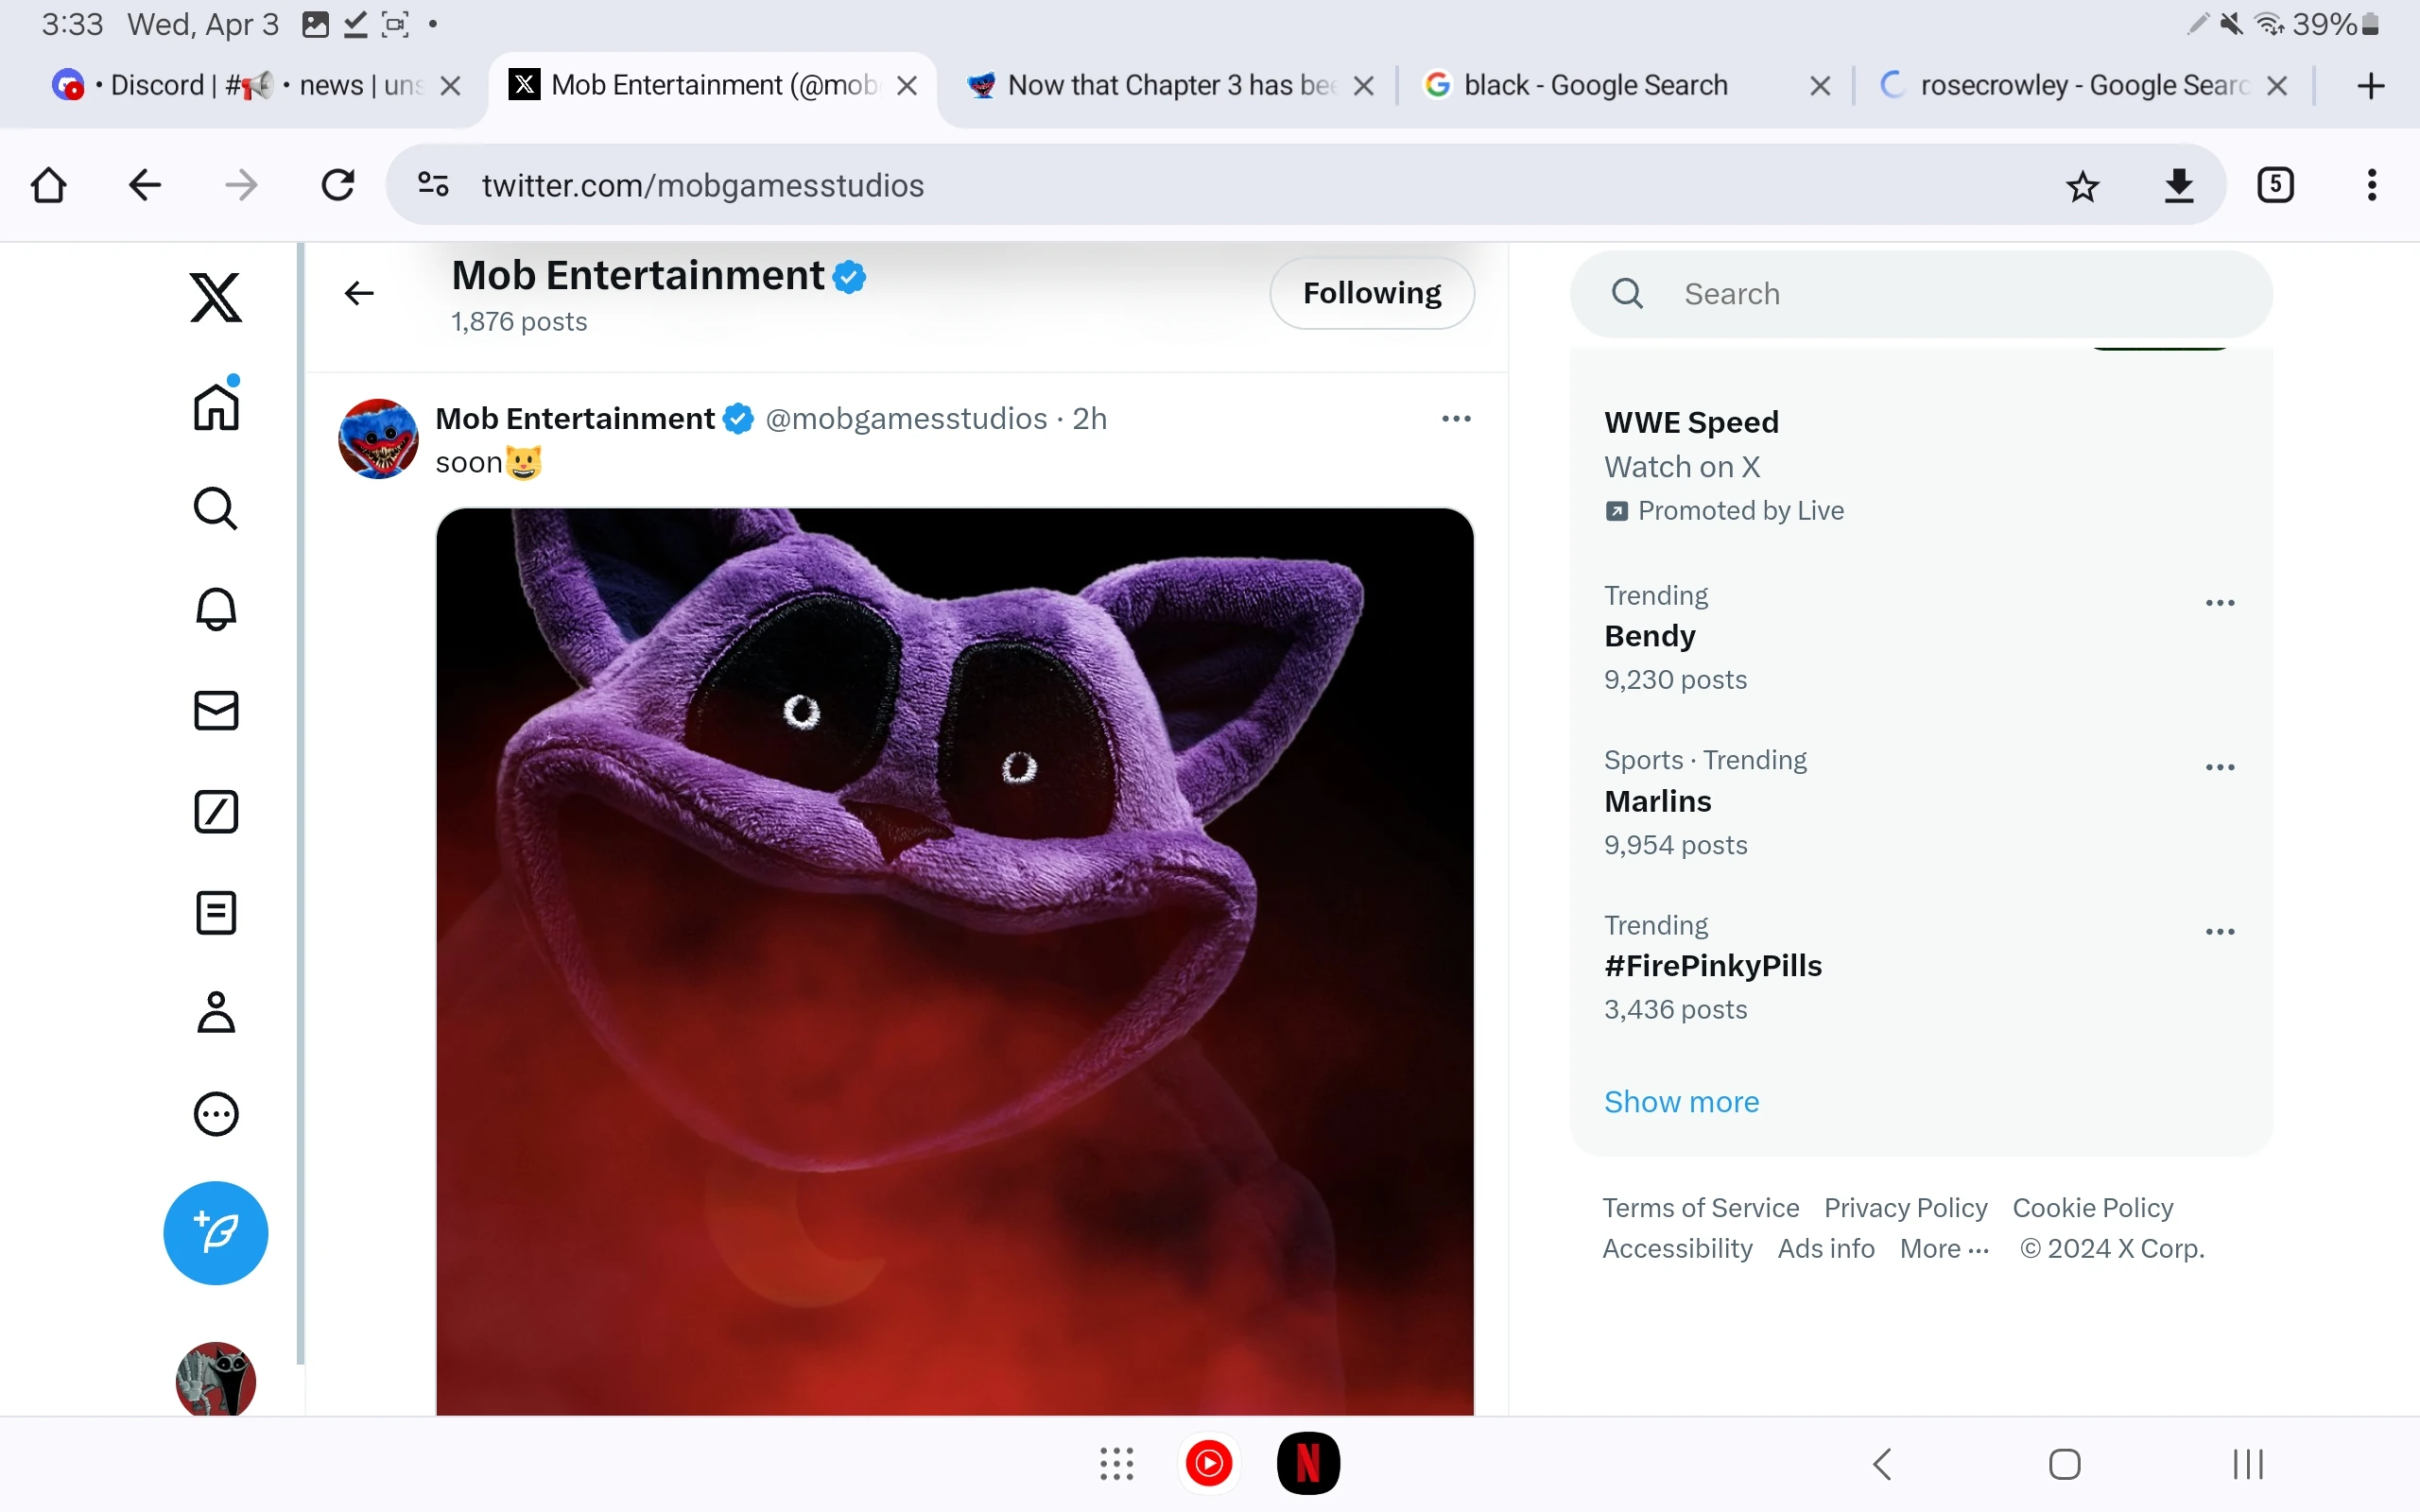This screenshot has width=2420, height=1512.
Task: Open the Grok slash icon
Action: point(215,812)
